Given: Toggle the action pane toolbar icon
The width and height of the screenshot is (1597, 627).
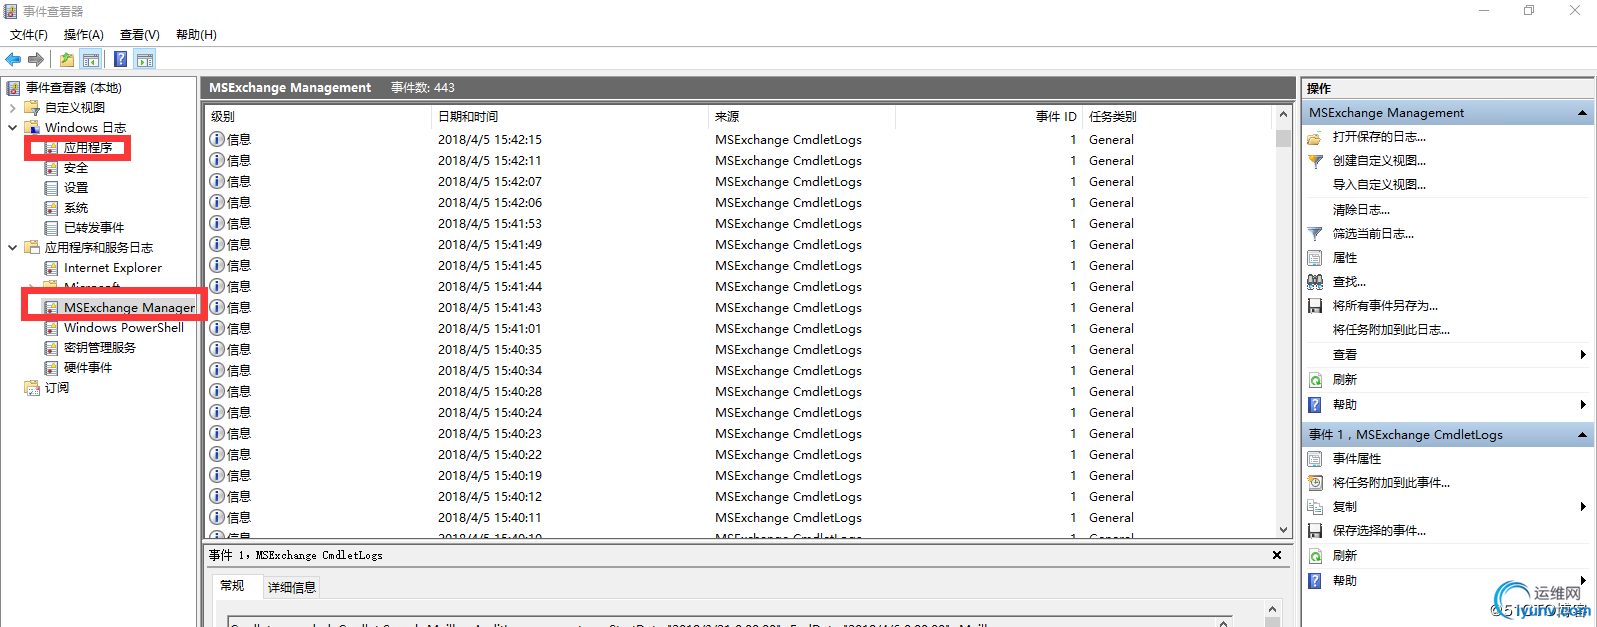Looking at the screenshot, I should [145, 59].
